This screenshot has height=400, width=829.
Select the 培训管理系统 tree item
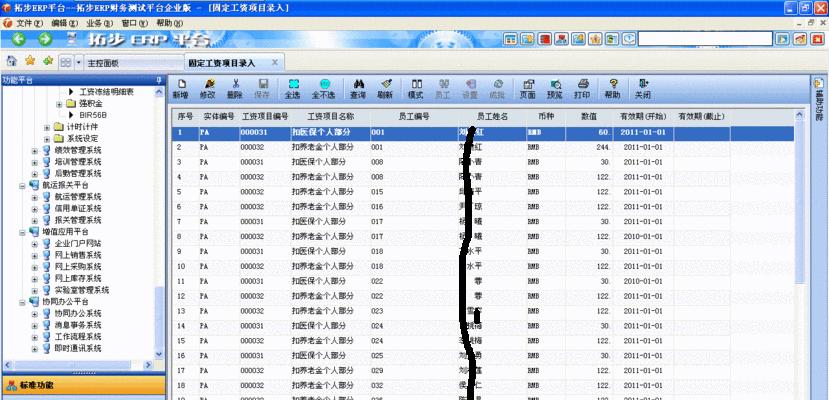coord(78,162)
